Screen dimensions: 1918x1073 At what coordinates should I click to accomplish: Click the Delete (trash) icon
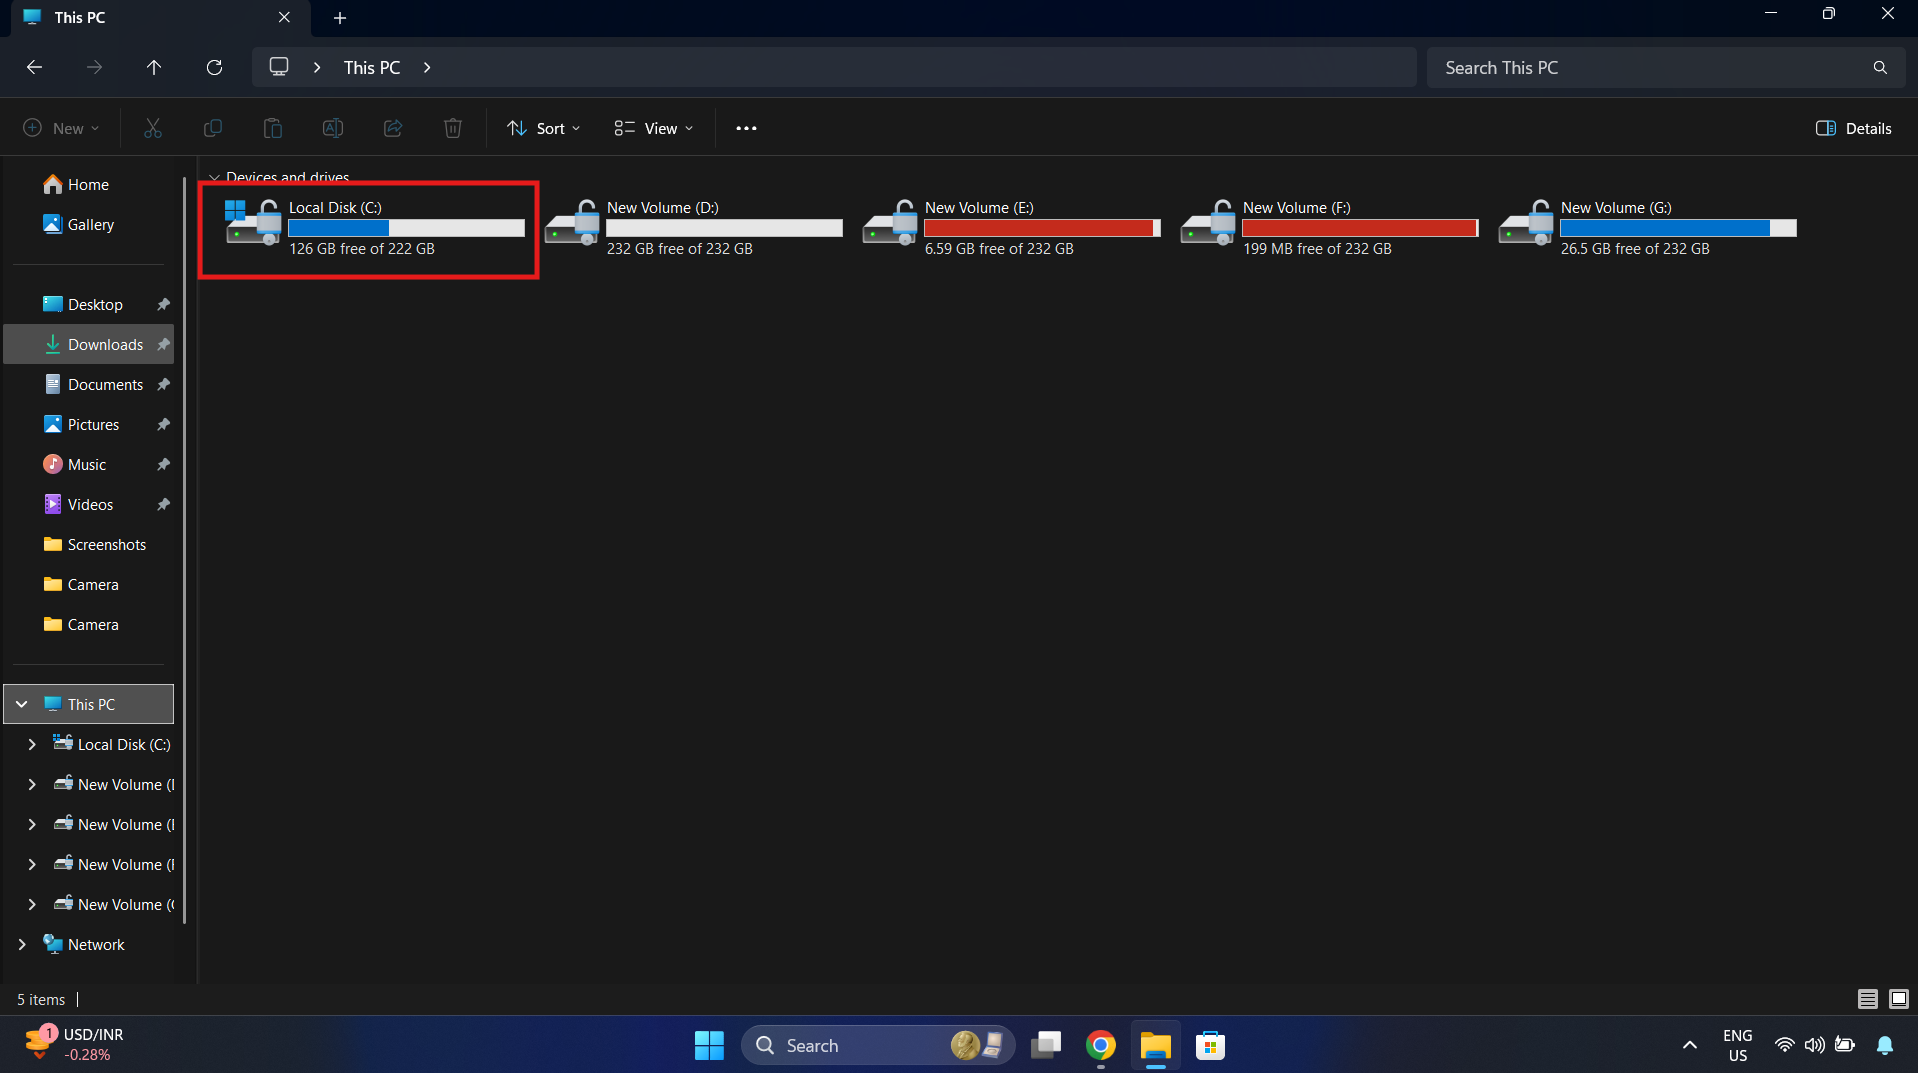coord(452,128)
